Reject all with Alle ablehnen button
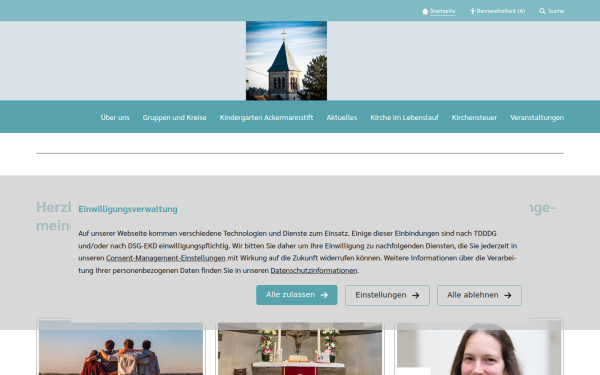The image size is (600, 375). coord(479,295)
